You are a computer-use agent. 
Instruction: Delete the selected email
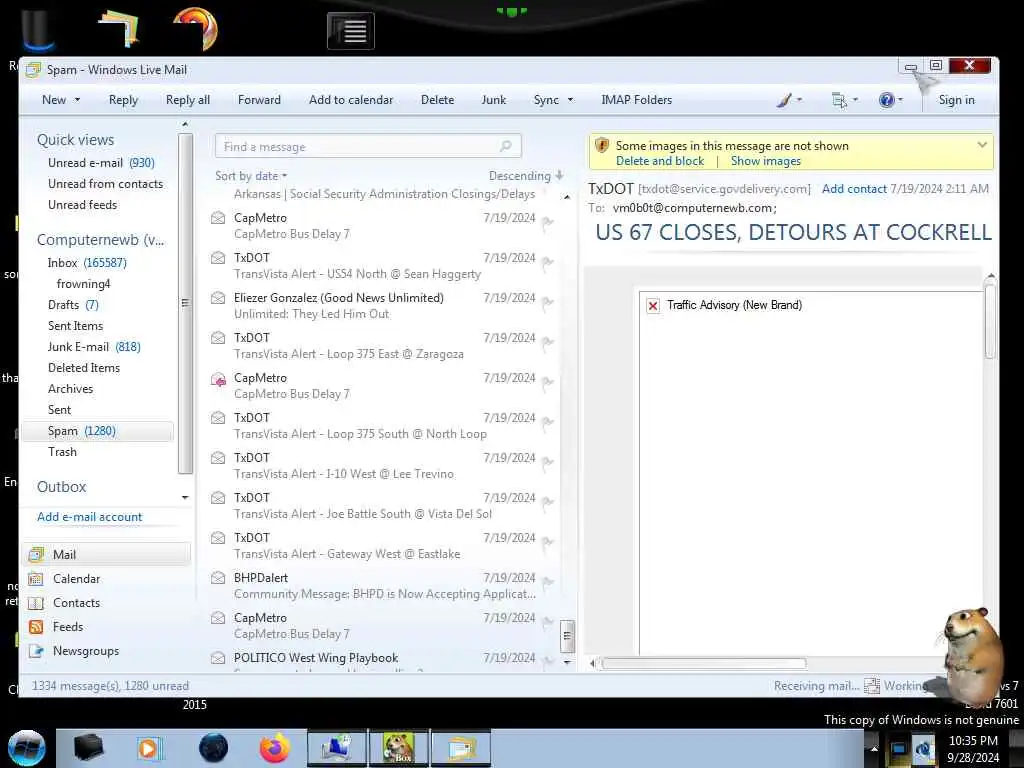(x=438, y=100)
